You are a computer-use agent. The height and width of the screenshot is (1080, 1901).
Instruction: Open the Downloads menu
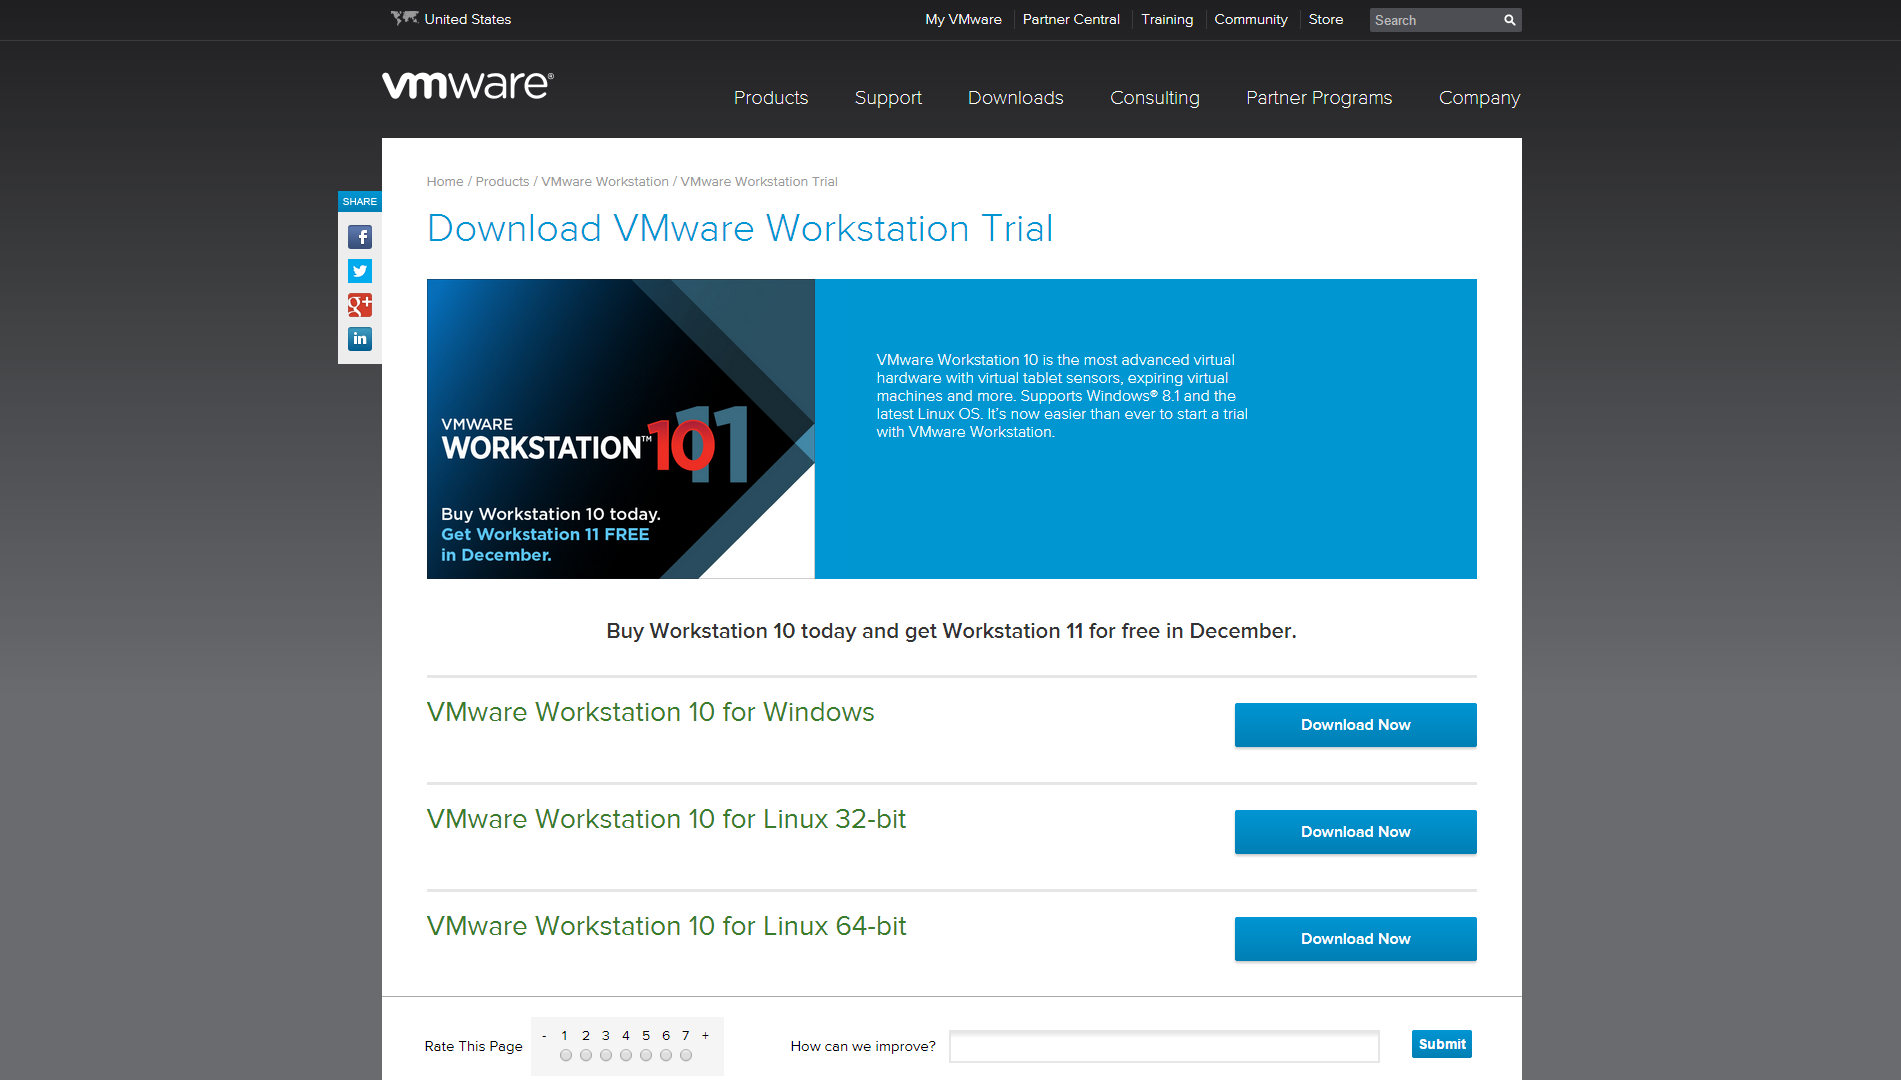coord(1016,98)
